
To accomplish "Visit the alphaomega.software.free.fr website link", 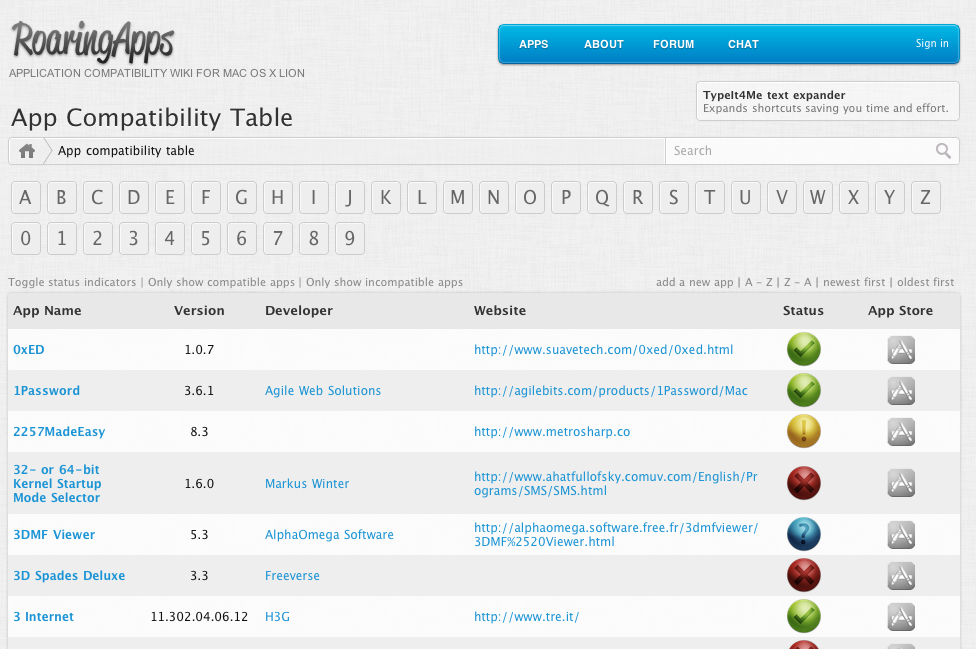I will [x=616, y=535].
